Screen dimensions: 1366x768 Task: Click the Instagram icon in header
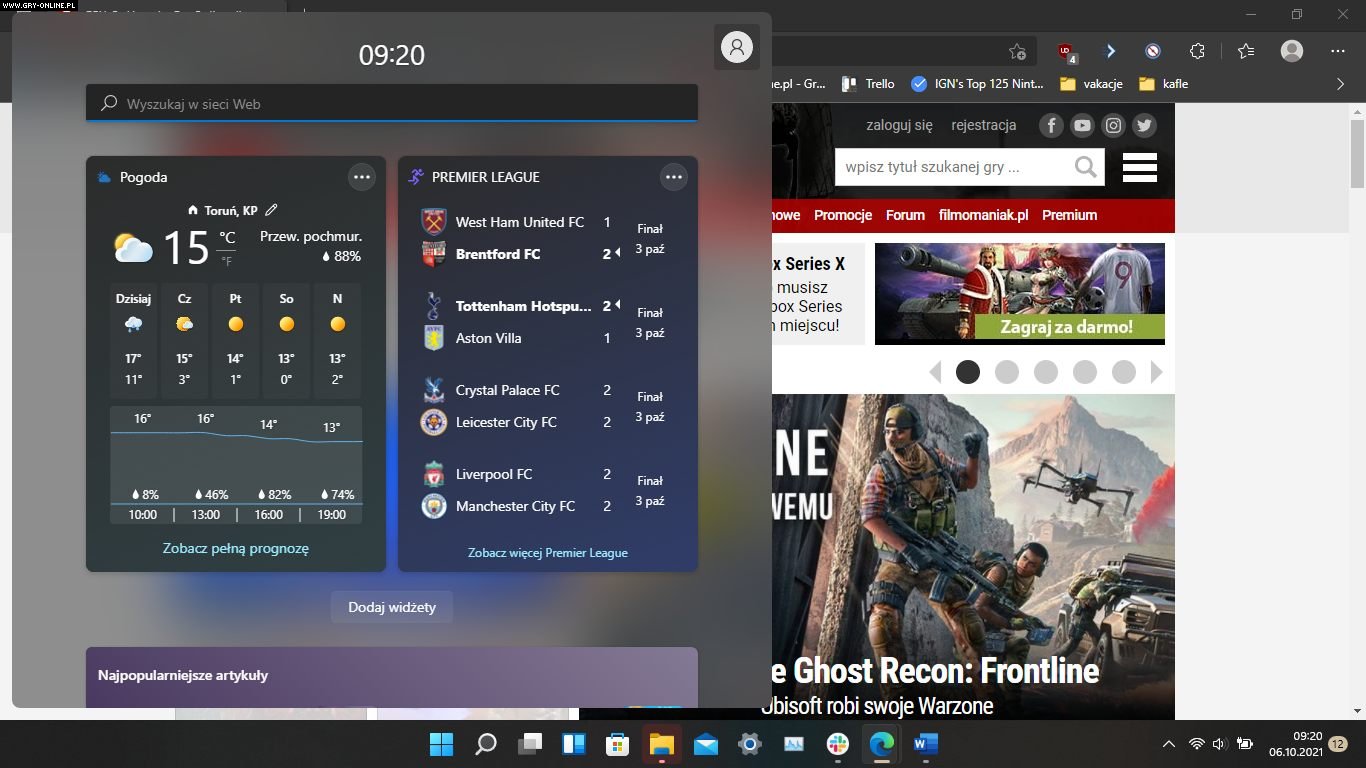[x=1113, y=125]
